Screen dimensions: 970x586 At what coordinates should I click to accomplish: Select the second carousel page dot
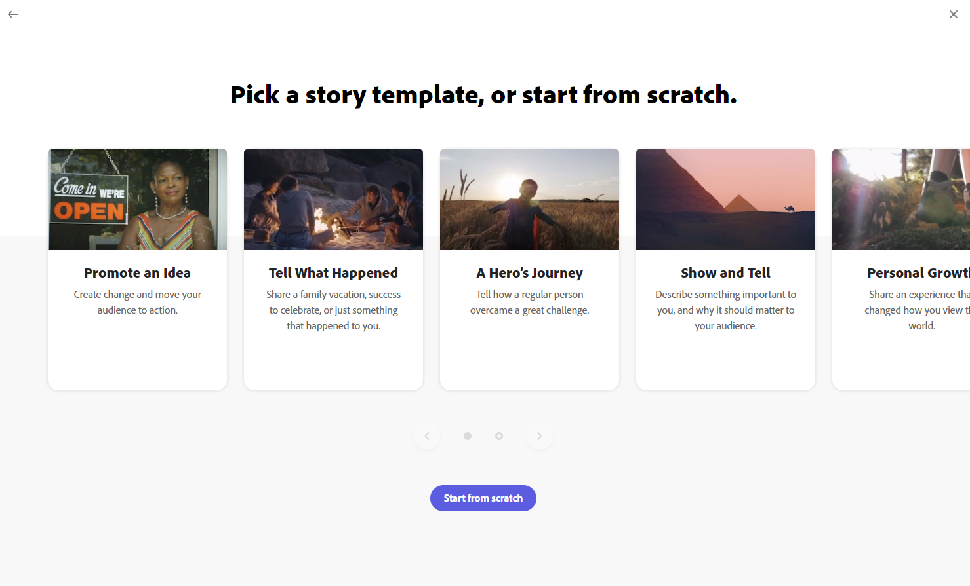click(499, 436)
